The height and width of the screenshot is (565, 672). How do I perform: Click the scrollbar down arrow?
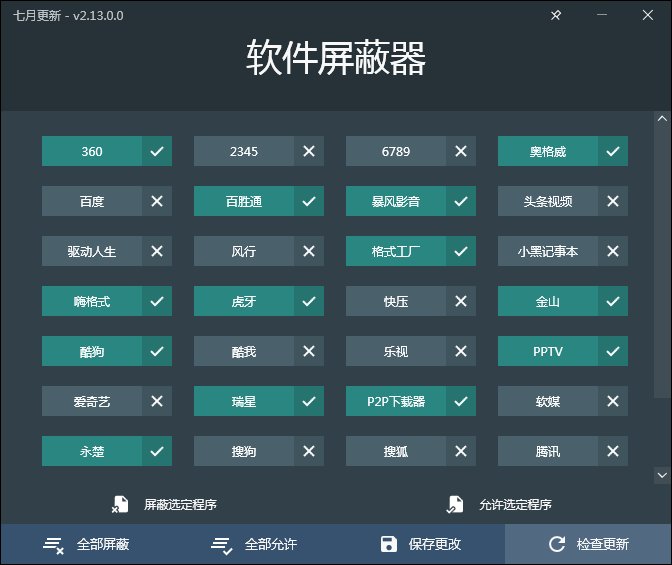(662, 475)
